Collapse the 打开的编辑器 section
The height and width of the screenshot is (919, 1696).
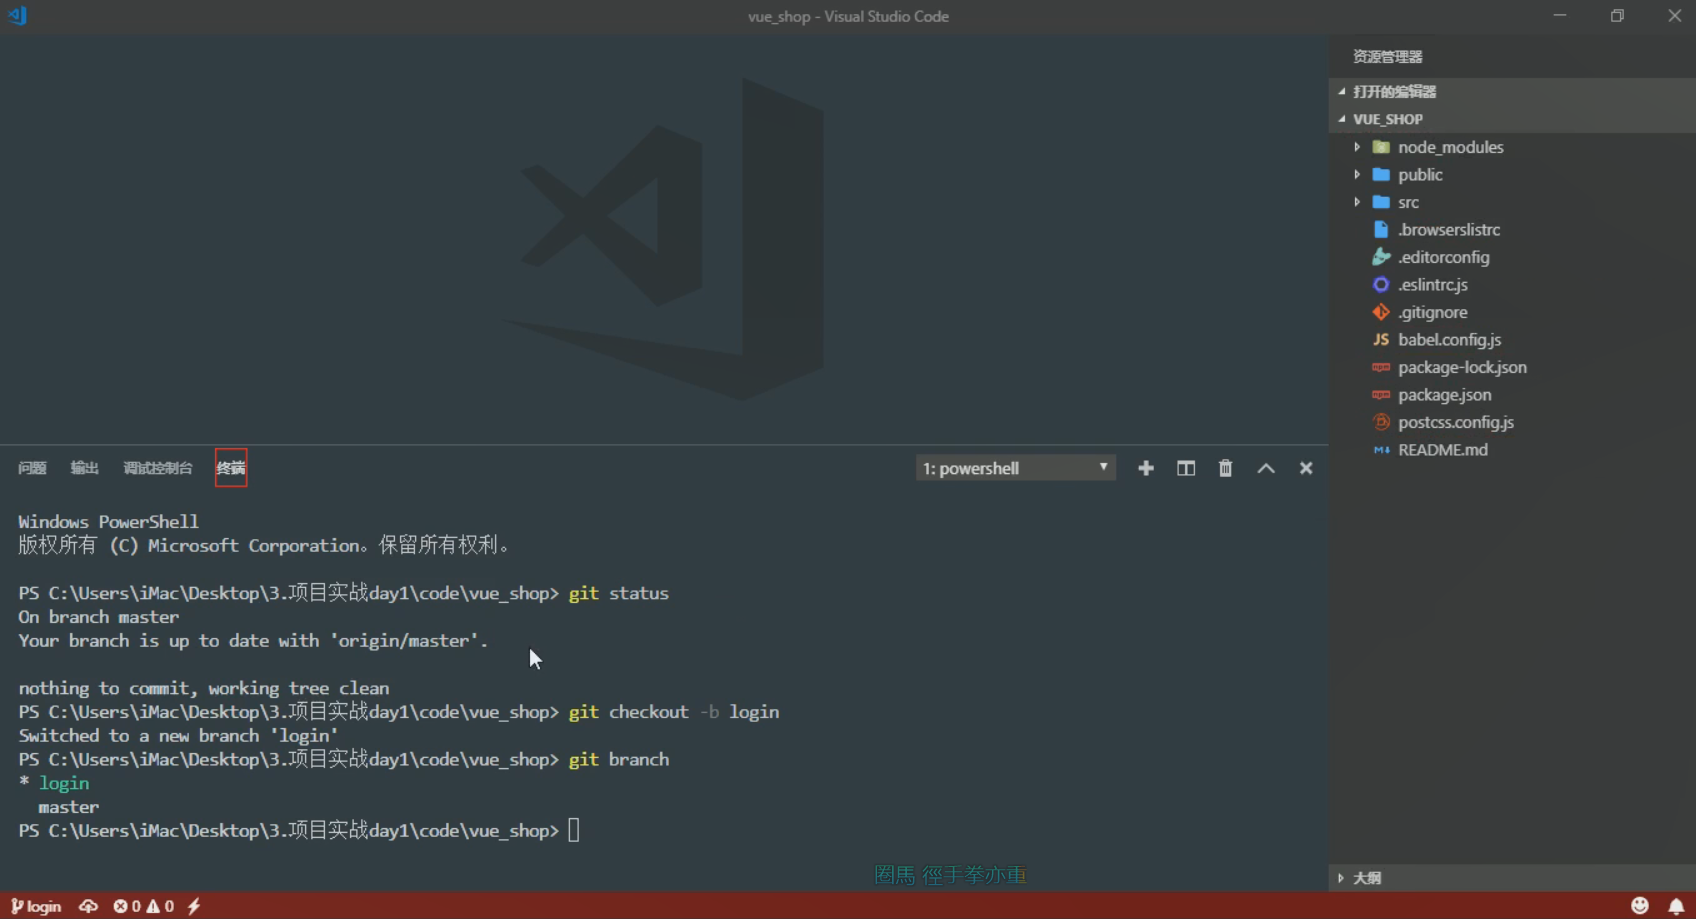pos(1511,91)
